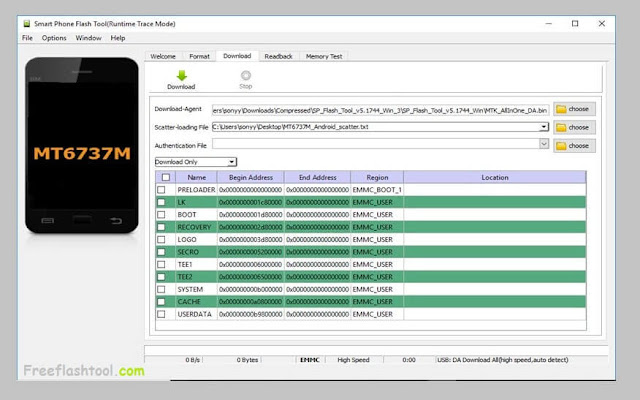Screen dimensions: 640x400
Task: Select the Download tab
Action: pyautogui.click(x=237, y=56)
